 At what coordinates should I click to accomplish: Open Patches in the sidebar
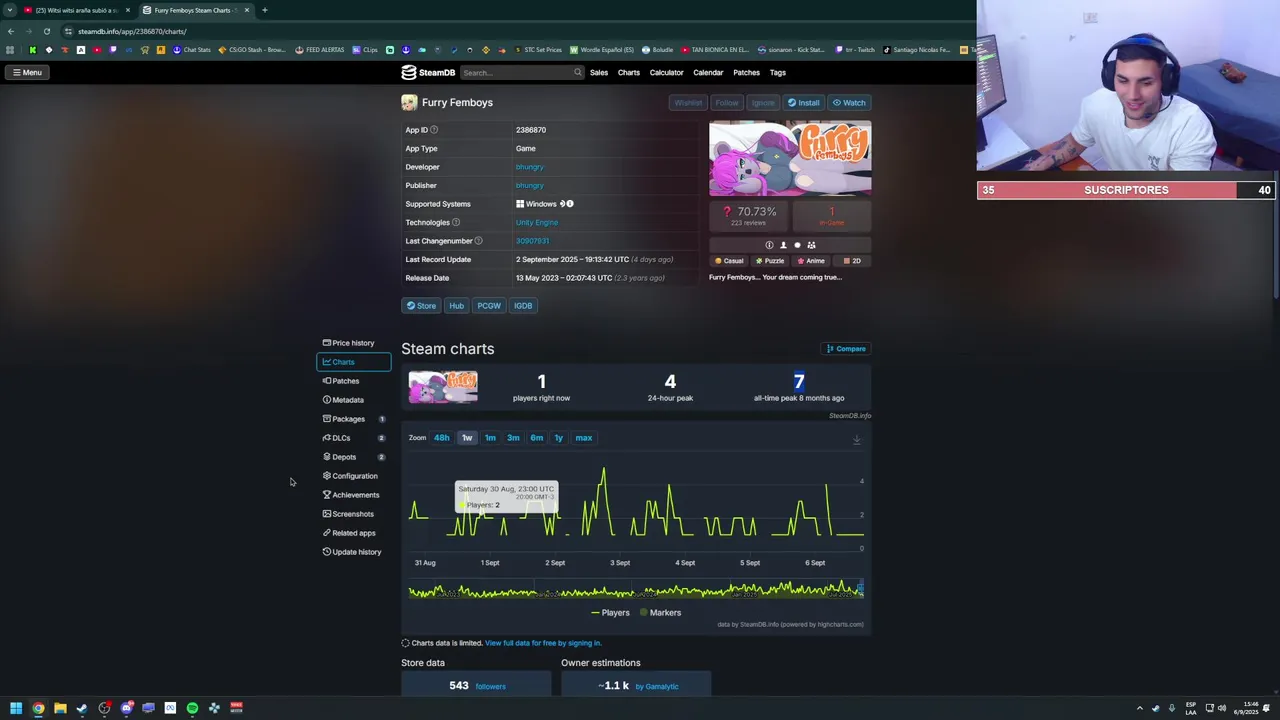click(x=340, y=381)
